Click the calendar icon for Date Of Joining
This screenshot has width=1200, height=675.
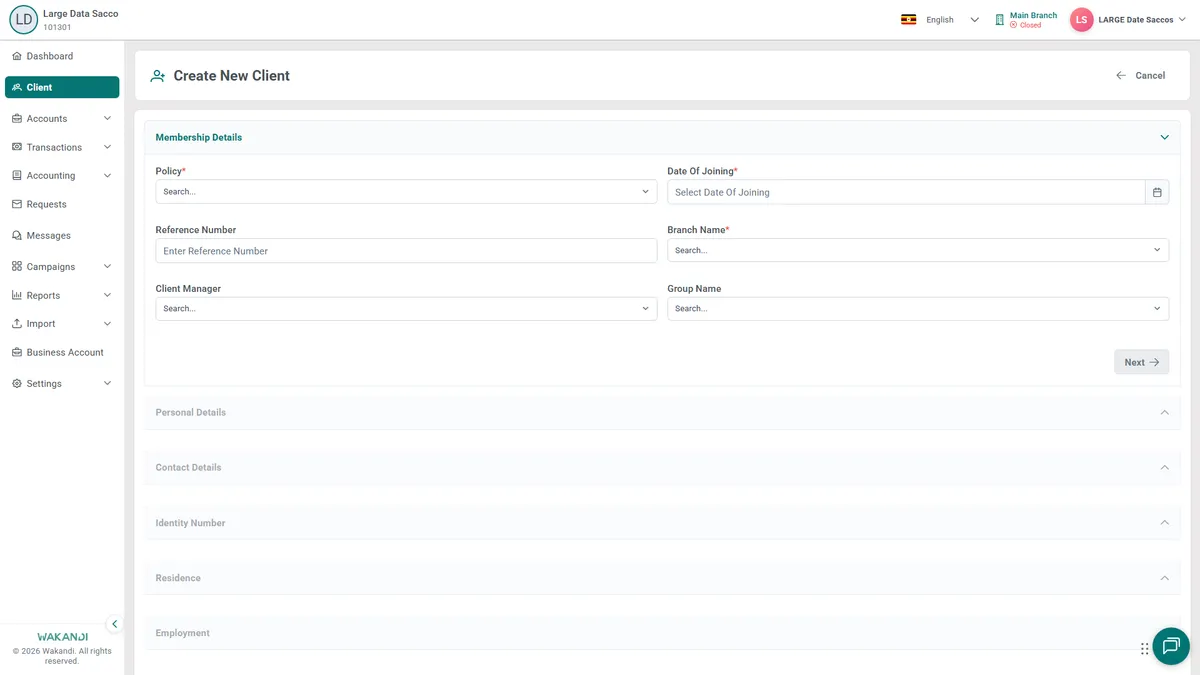[x=1157, y=192]
